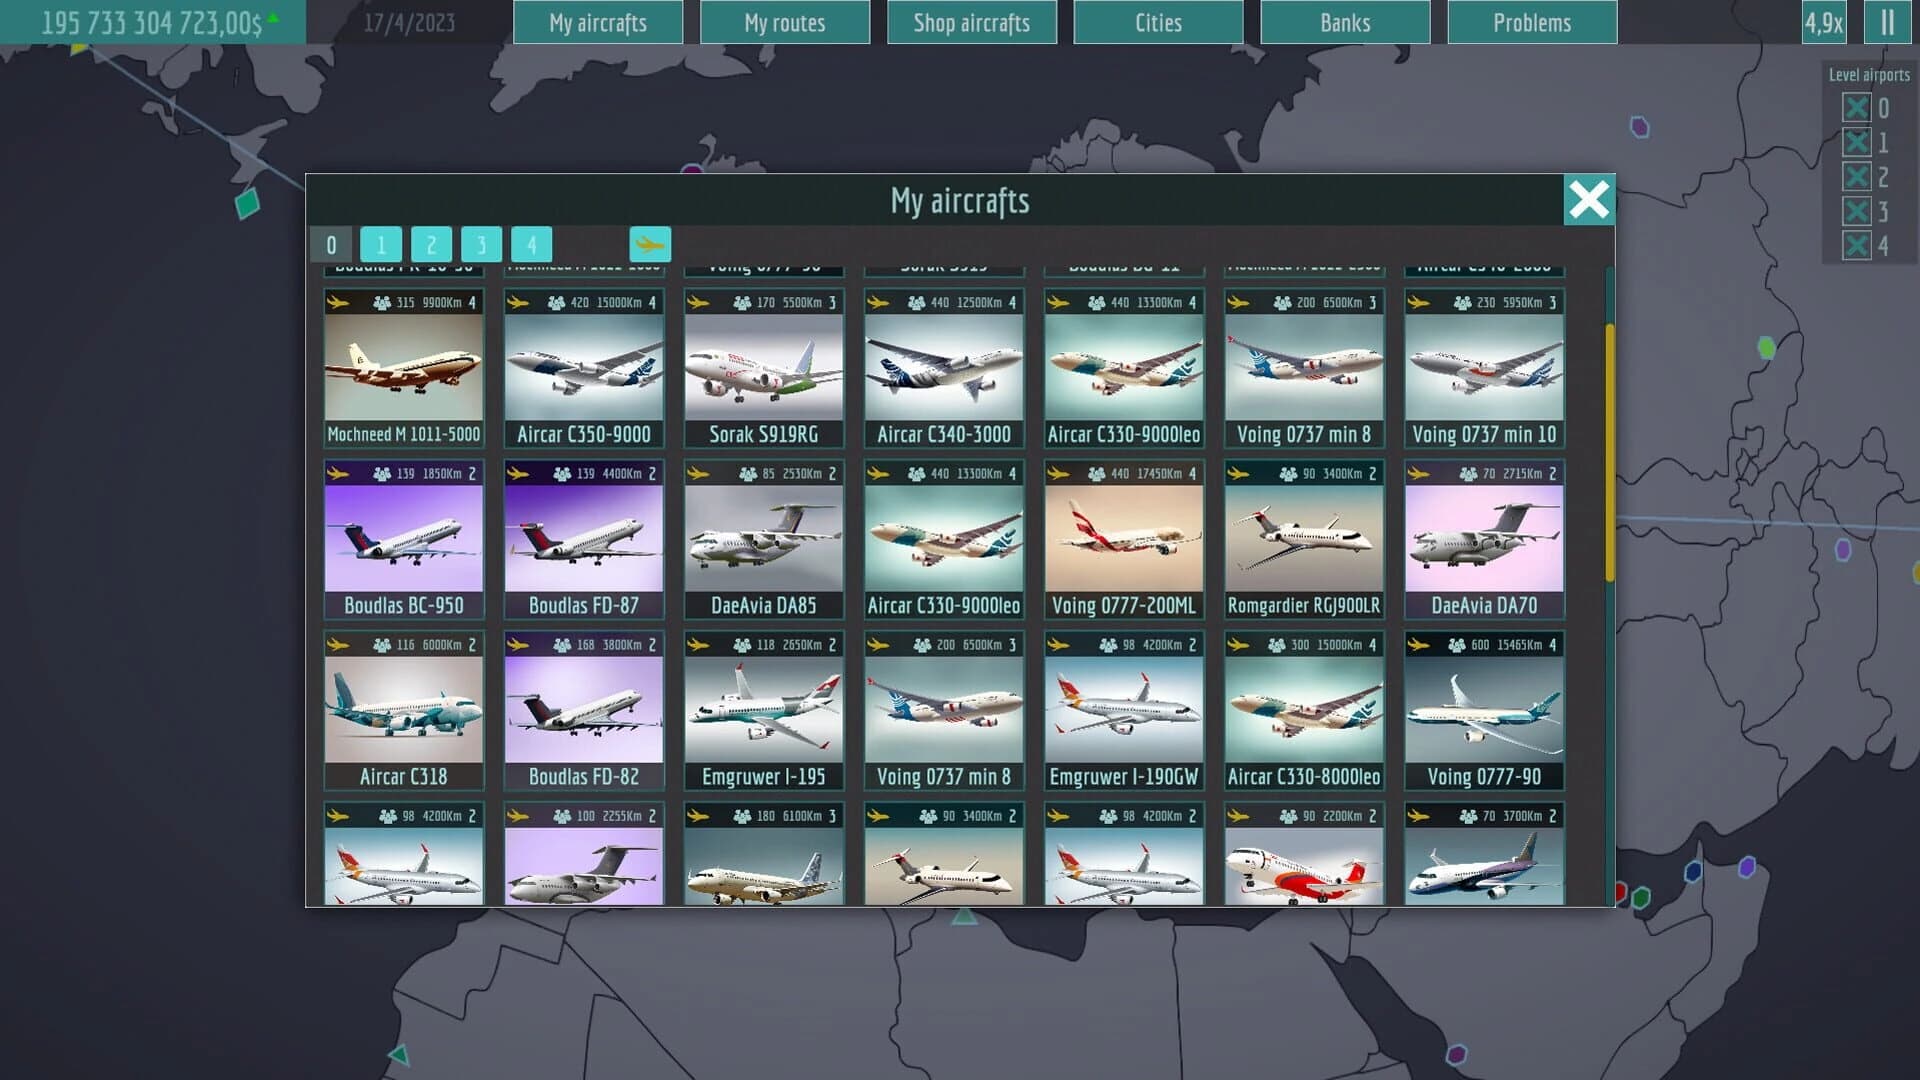Toggle level 4 airports display
The image size is (1920, 1080).
coord(1858,244)
